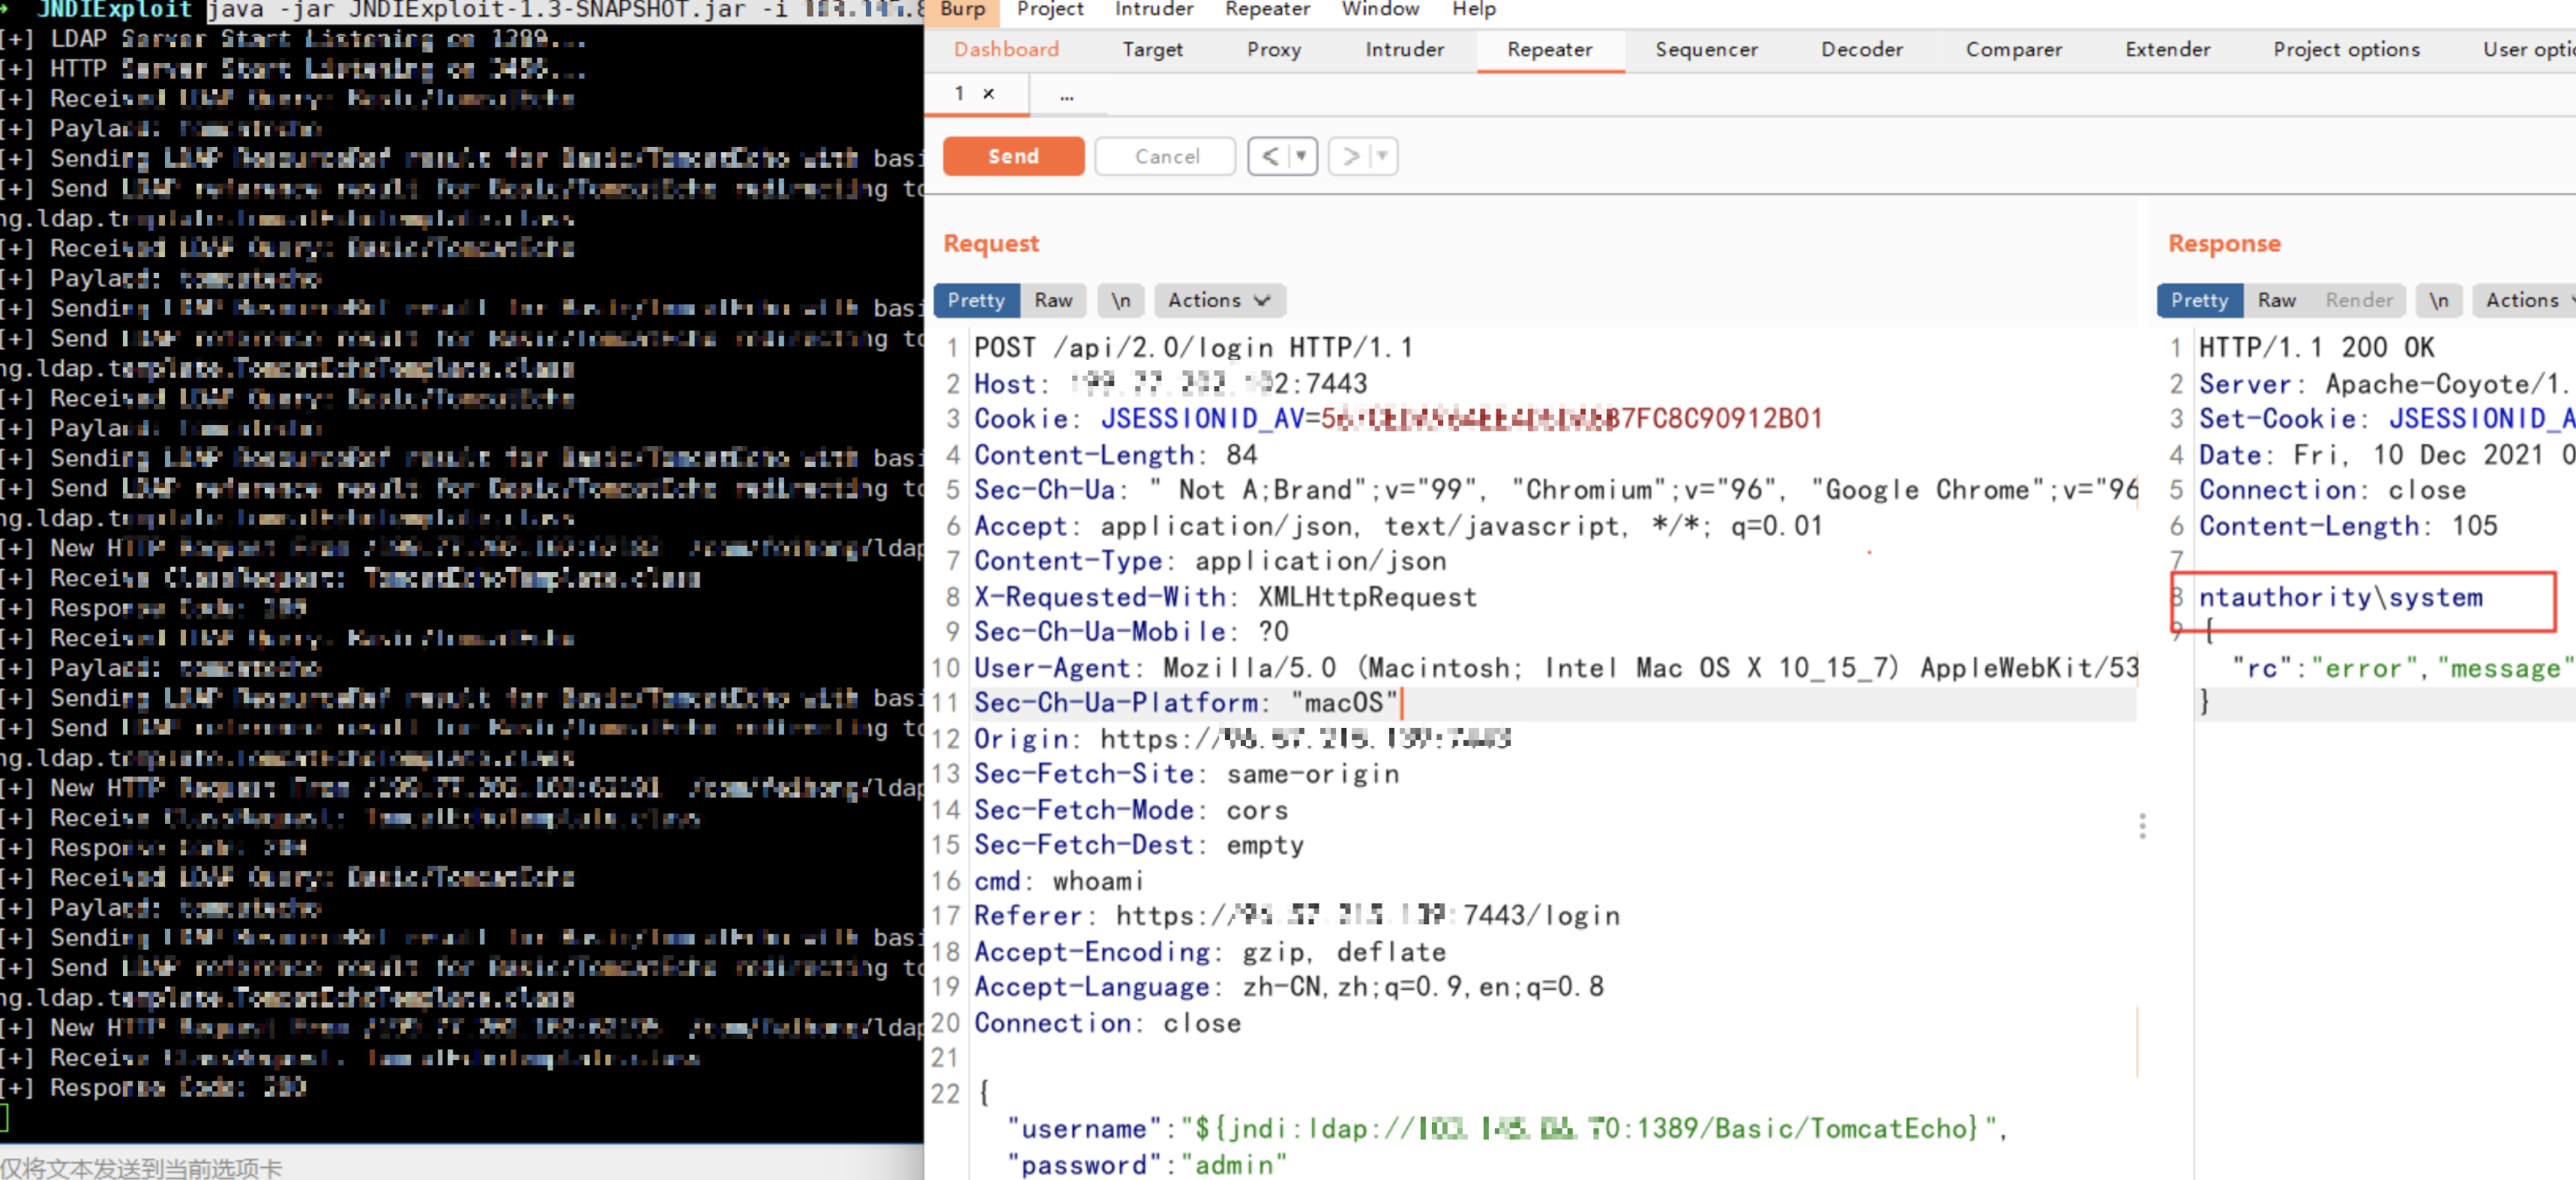Open the Project options tab
Viewport: 2576px width, 1180px height.
[2346, 49]
